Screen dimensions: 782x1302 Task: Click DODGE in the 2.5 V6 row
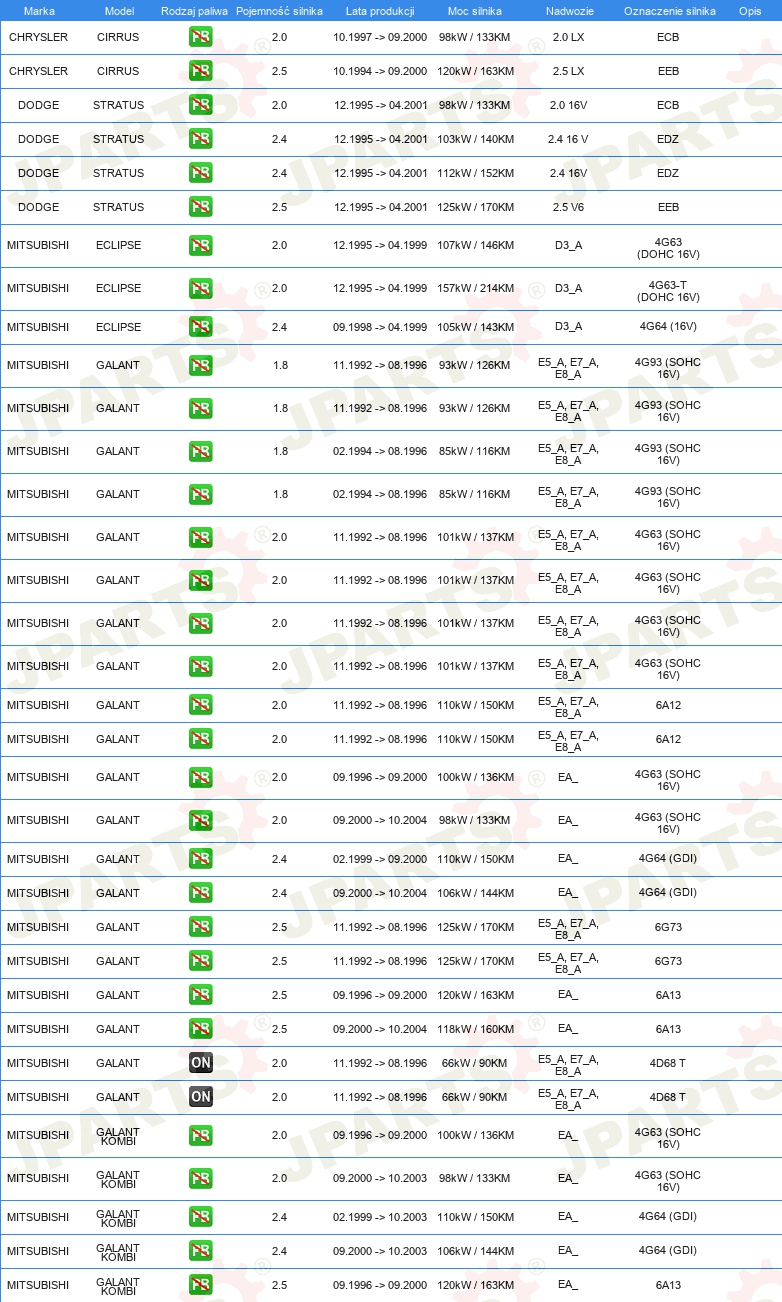pos(38,207)
